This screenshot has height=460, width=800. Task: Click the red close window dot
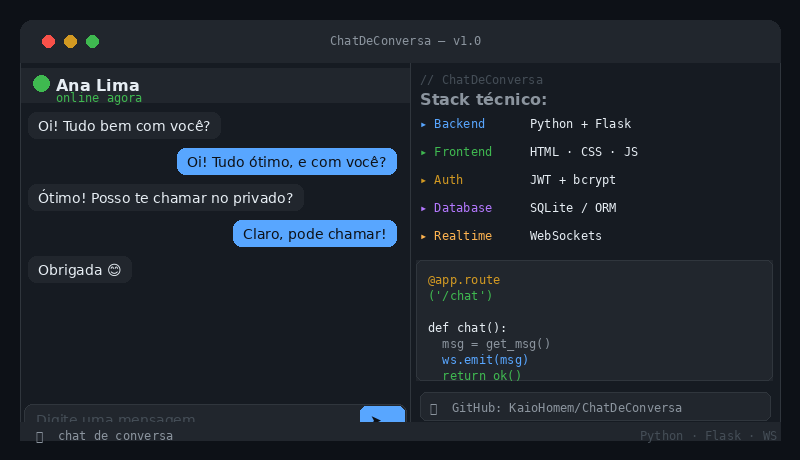point(48,41)
